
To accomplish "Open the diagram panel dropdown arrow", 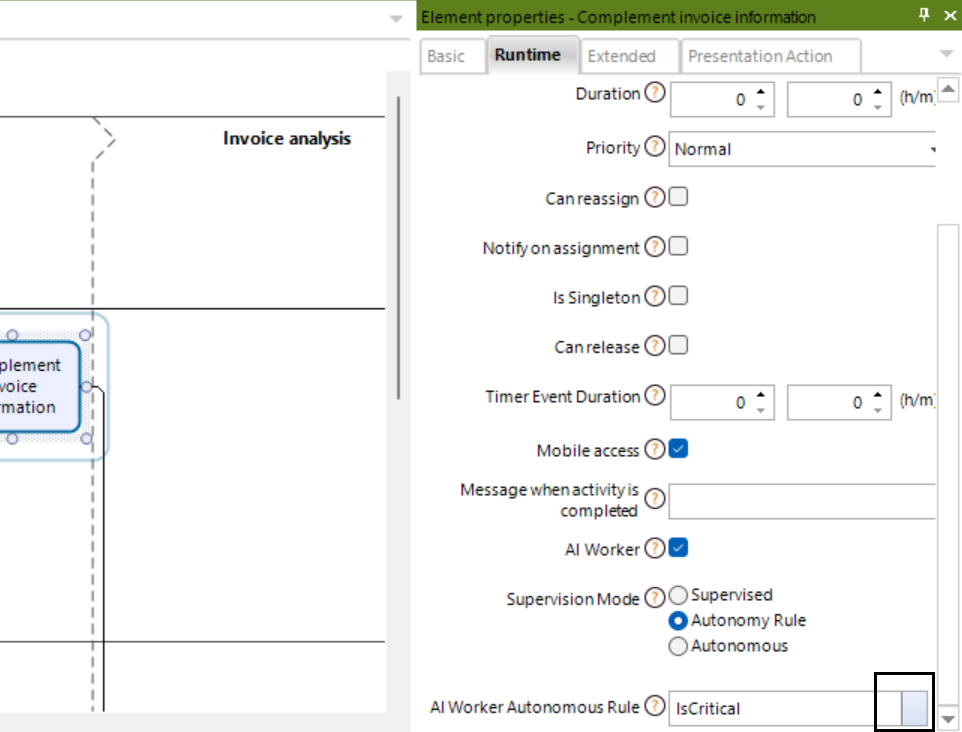I will [396, 19].
